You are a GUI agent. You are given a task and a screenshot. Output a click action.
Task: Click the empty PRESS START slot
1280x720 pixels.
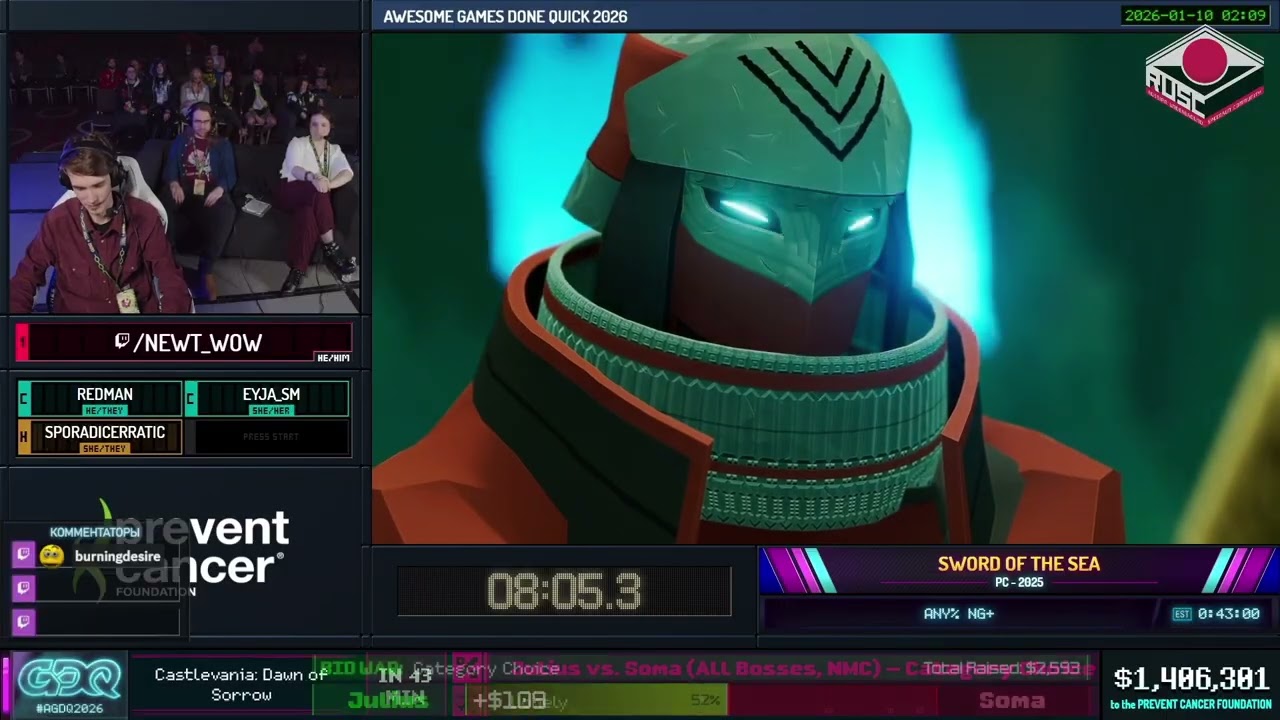tap(271, 437)
